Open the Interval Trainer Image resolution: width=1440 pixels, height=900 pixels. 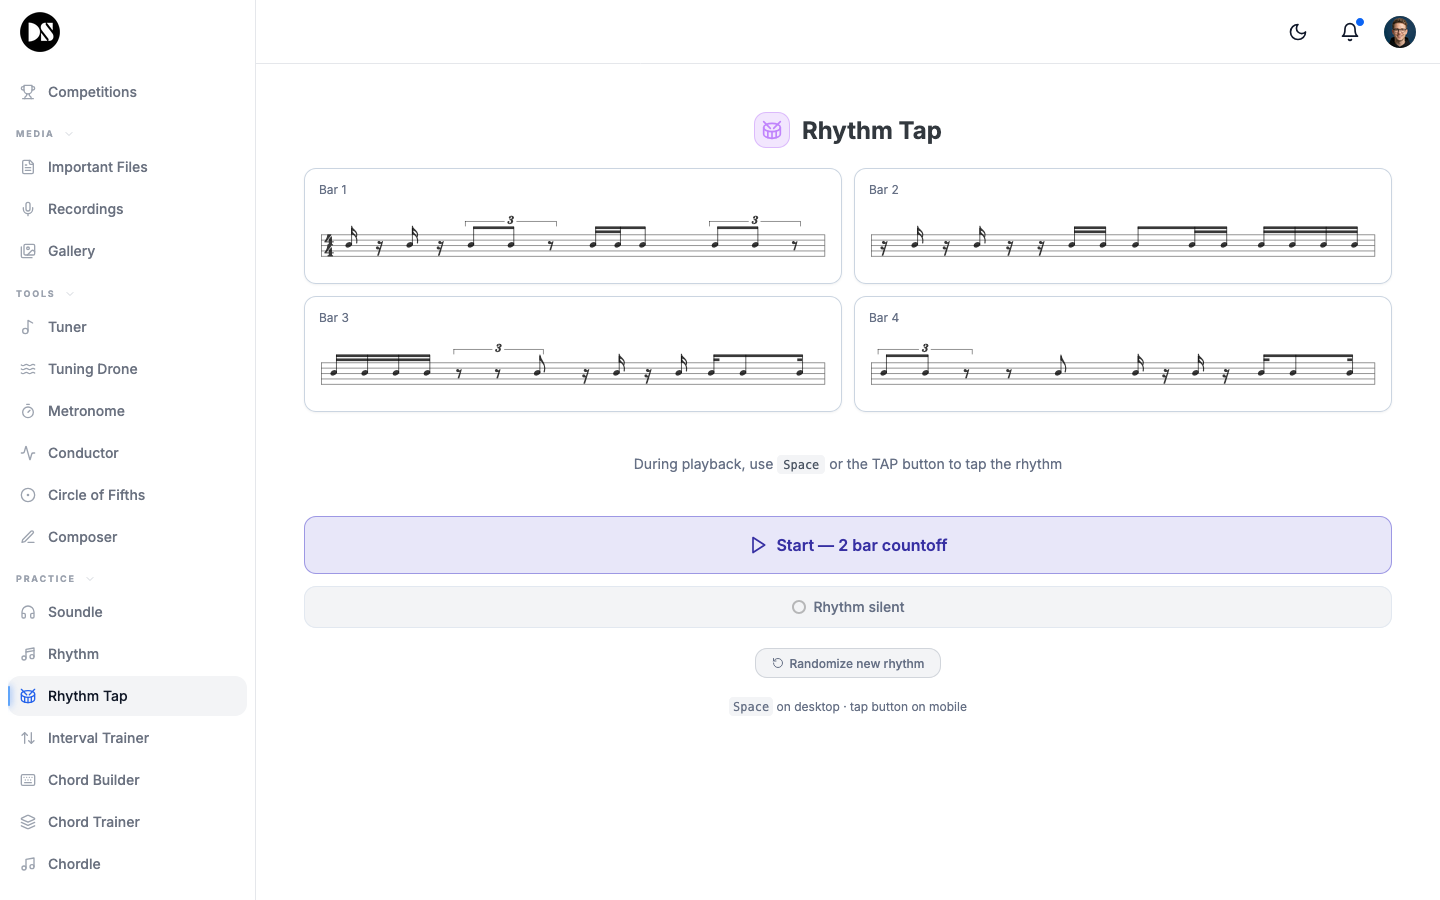pos(96,737)
